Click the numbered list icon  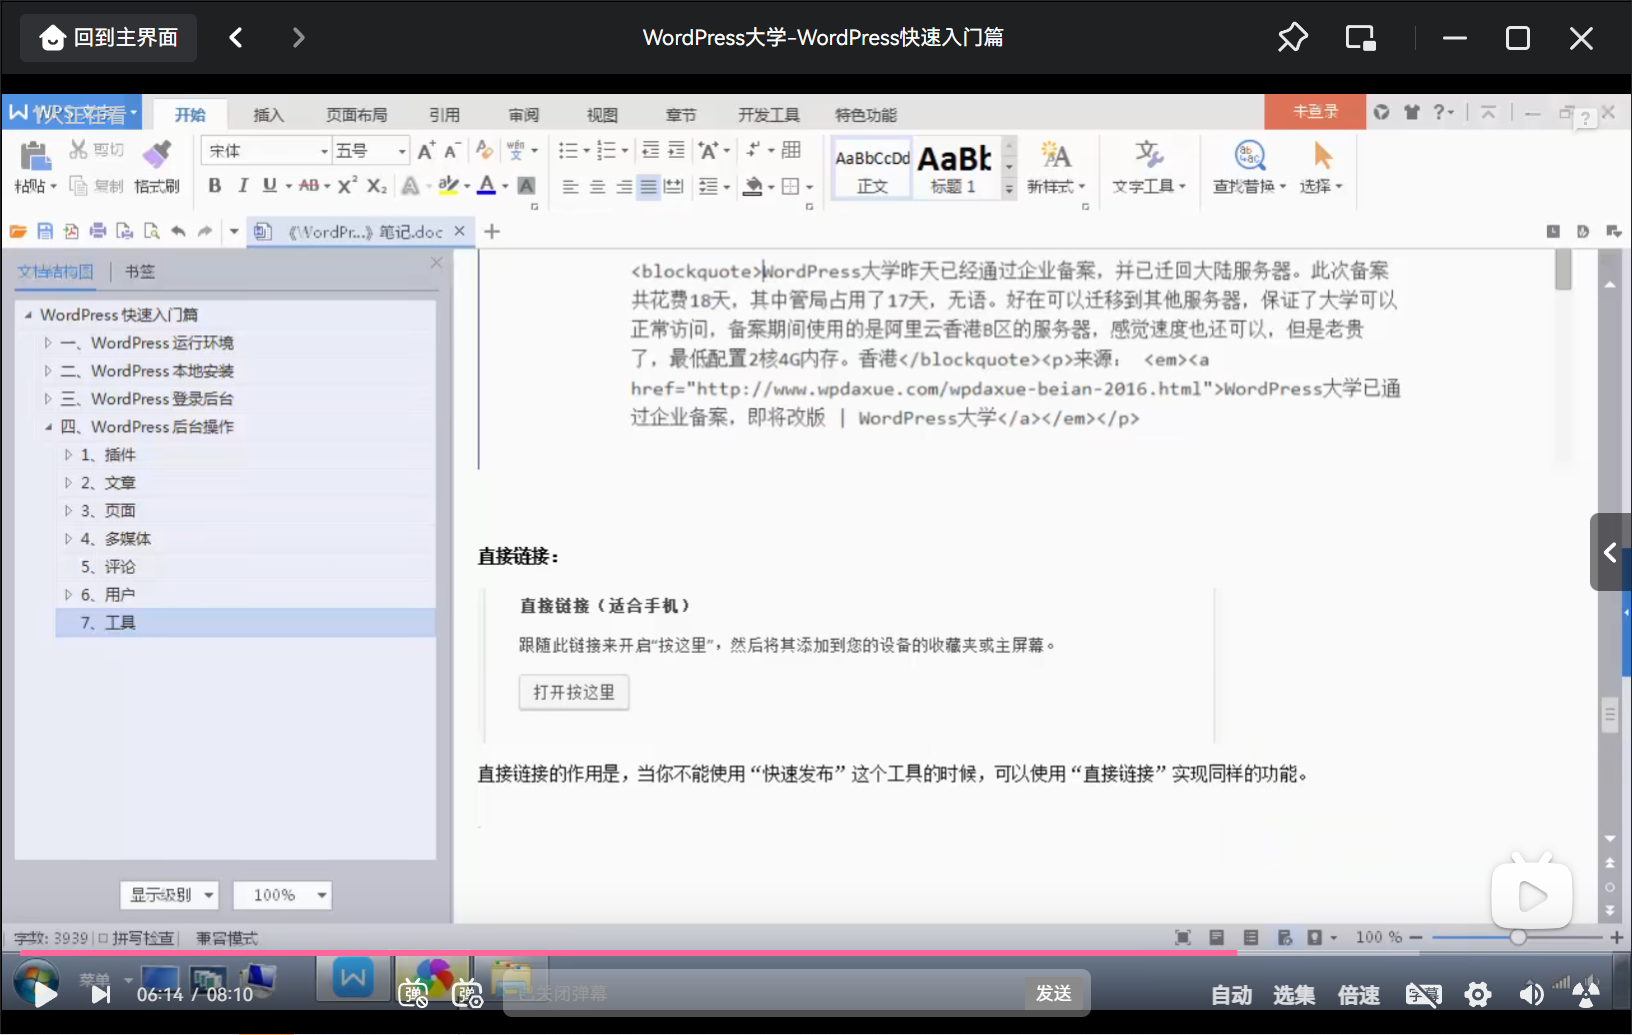point(606,151)
